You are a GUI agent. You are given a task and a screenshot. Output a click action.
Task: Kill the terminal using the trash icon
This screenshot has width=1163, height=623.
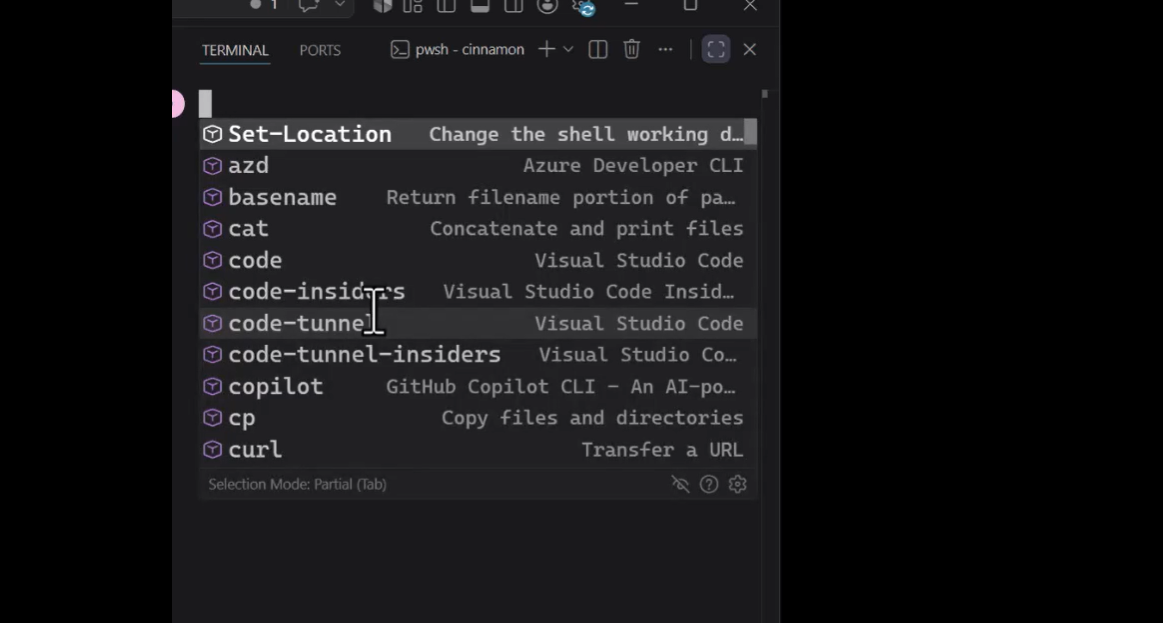point(631,50)
